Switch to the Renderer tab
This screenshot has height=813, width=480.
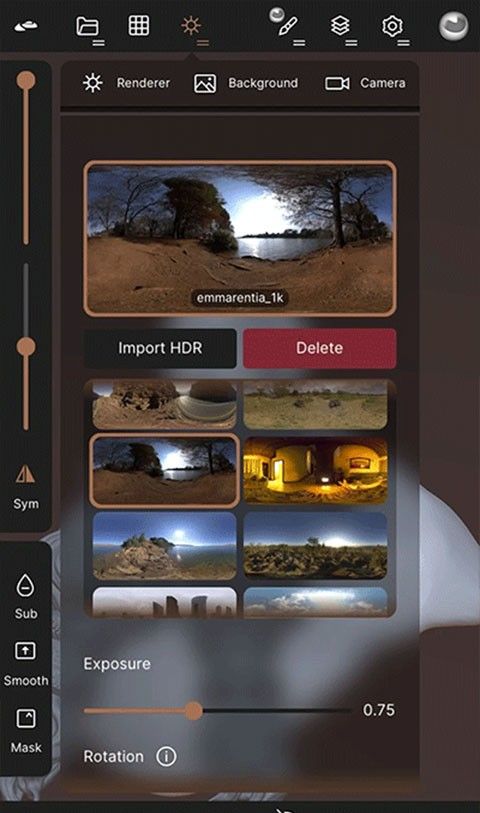[126, 83]
